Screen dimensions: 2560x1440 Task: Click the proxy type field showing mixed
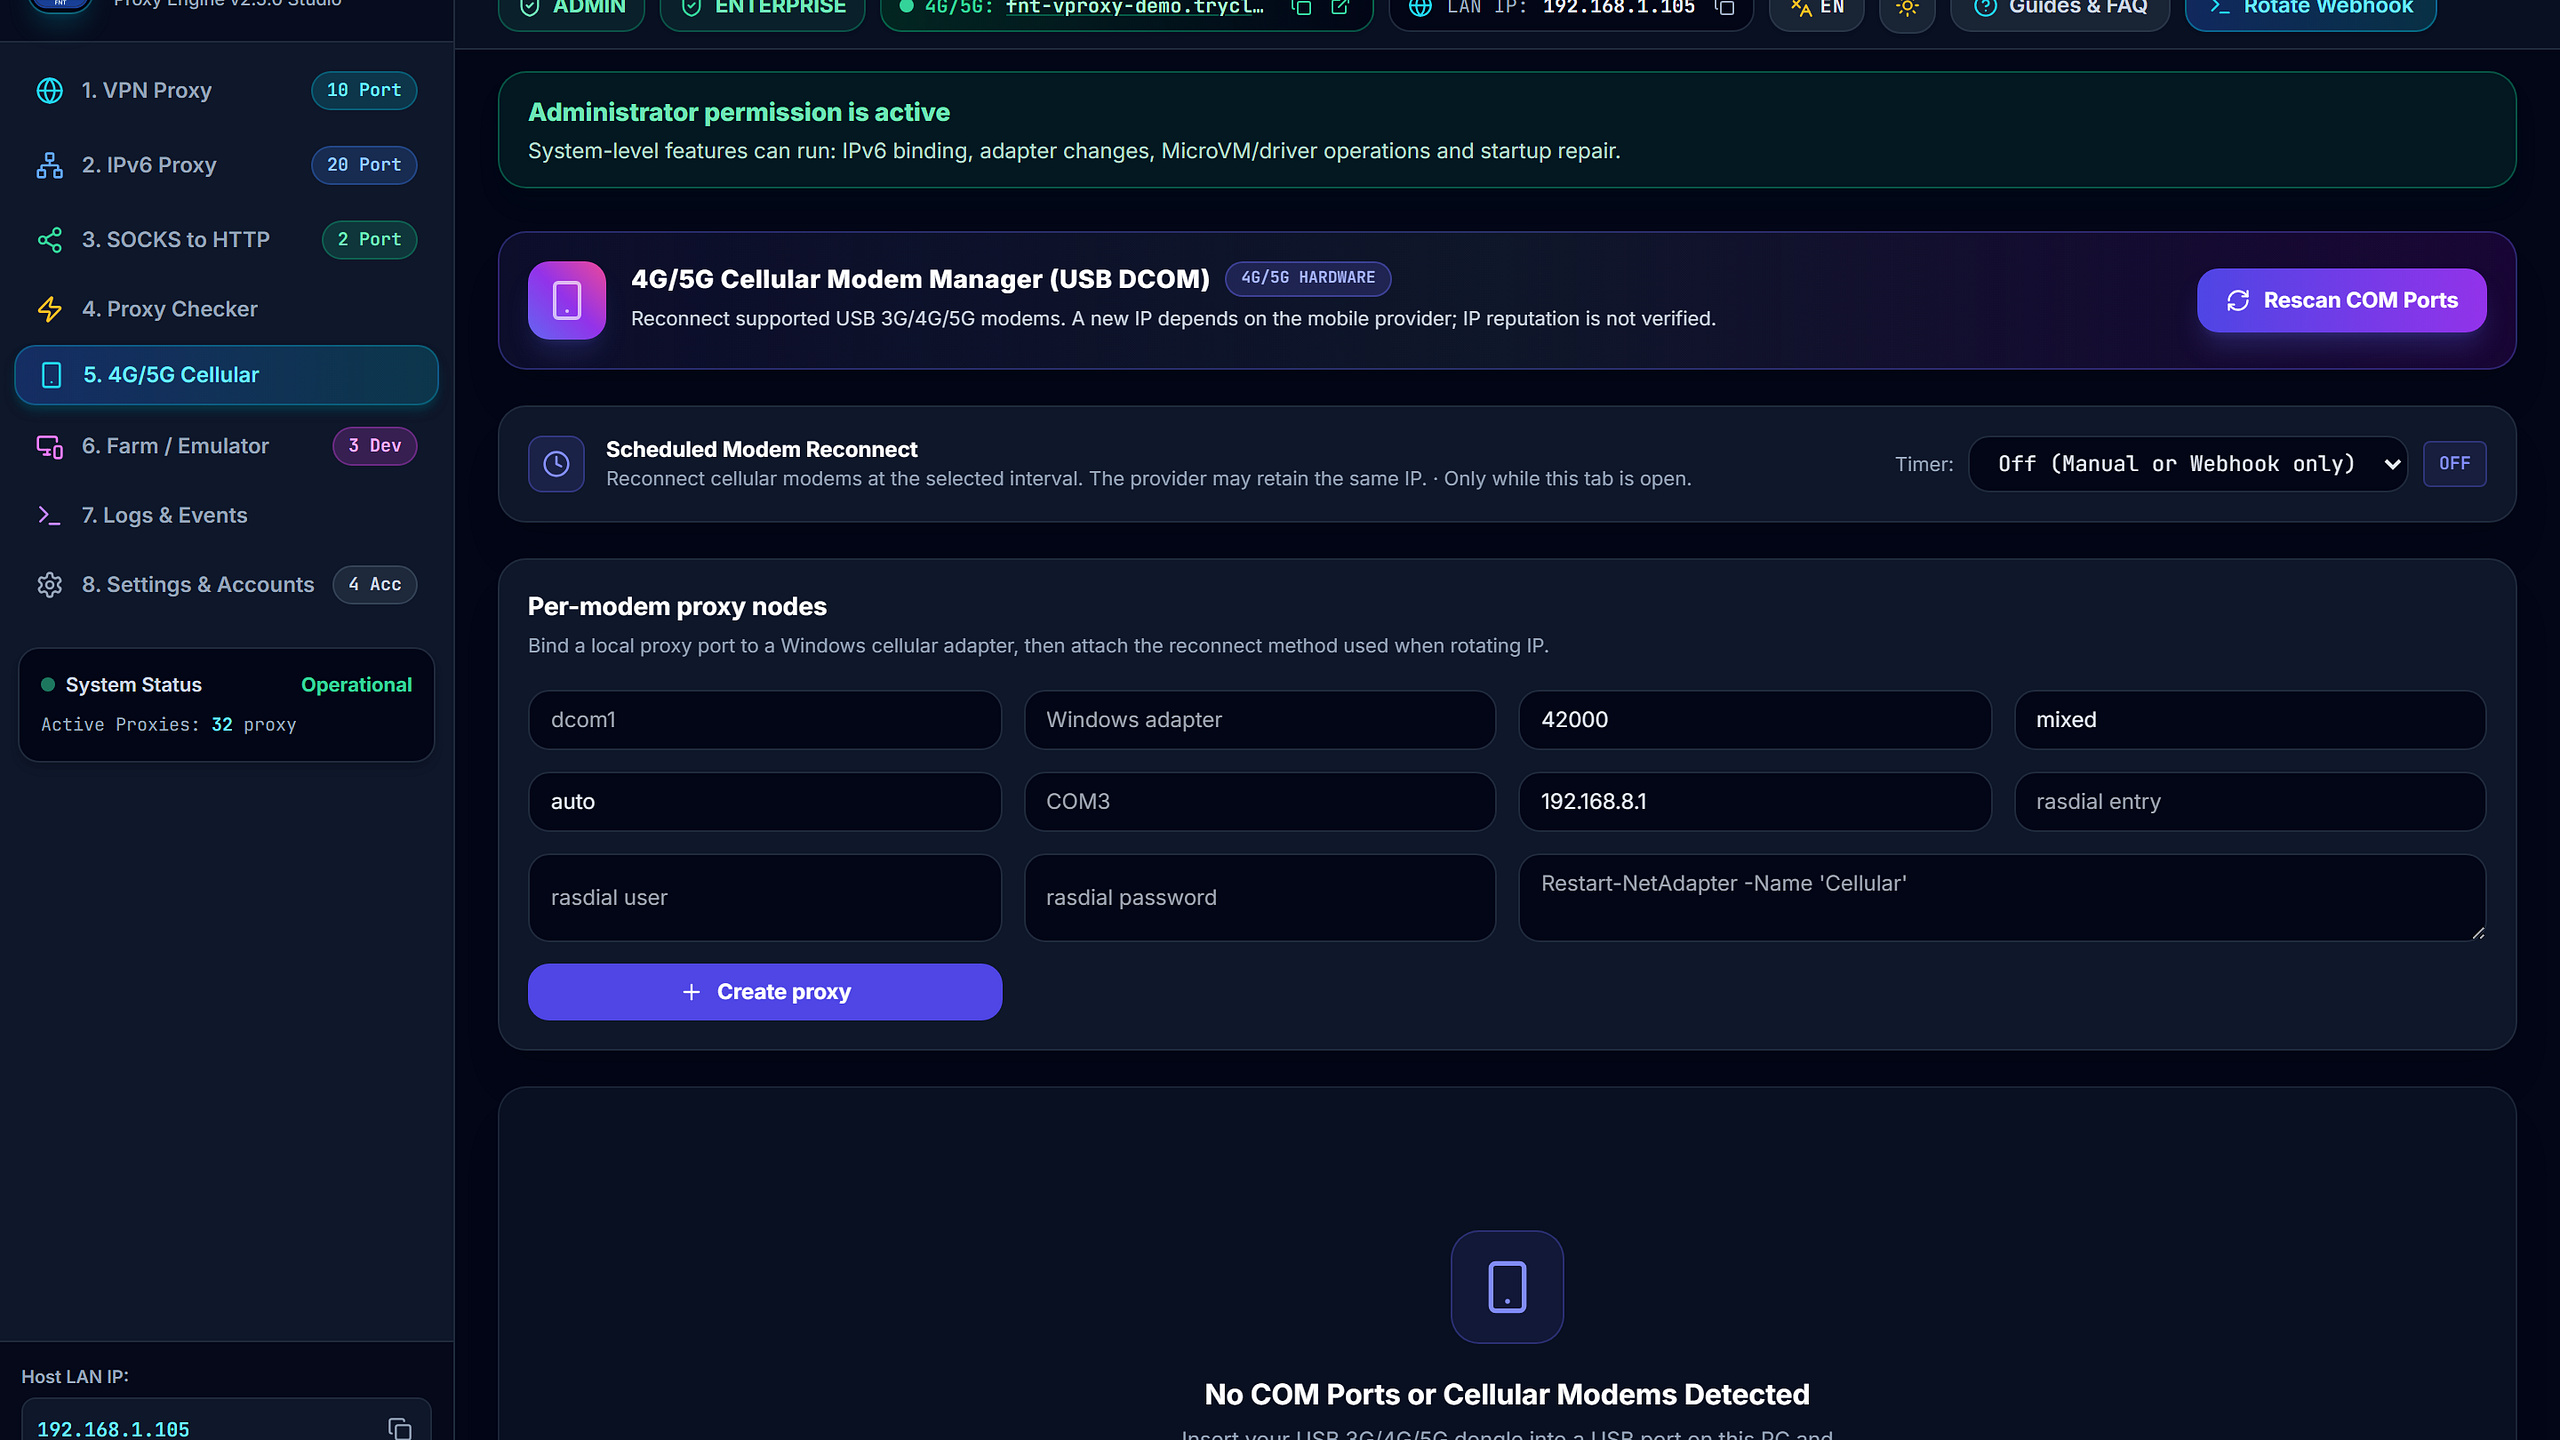[x=2250, y=720]
